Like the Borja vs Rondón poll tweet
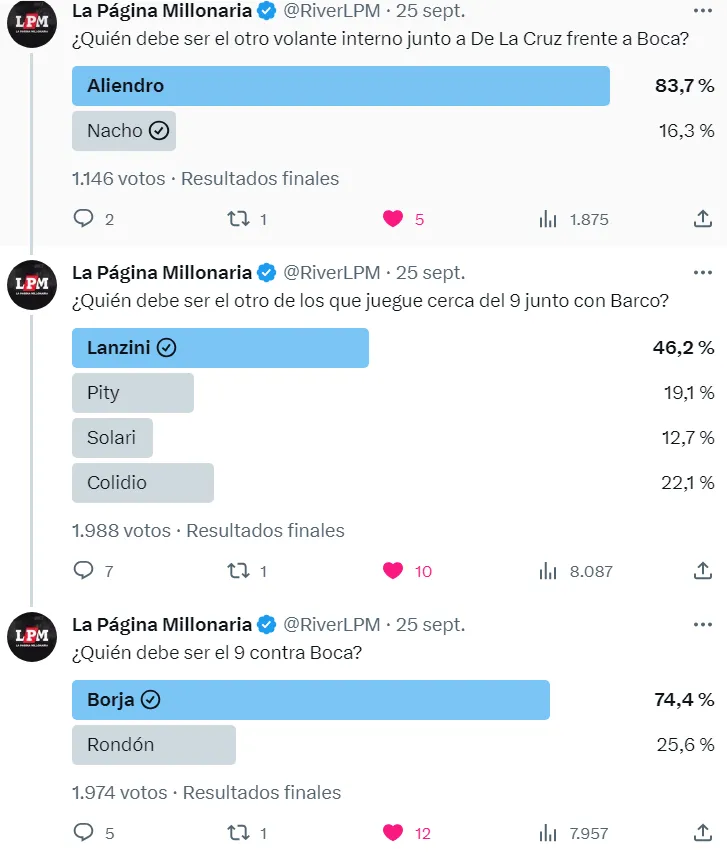727x853 pixels. click(x=393, y=833)
